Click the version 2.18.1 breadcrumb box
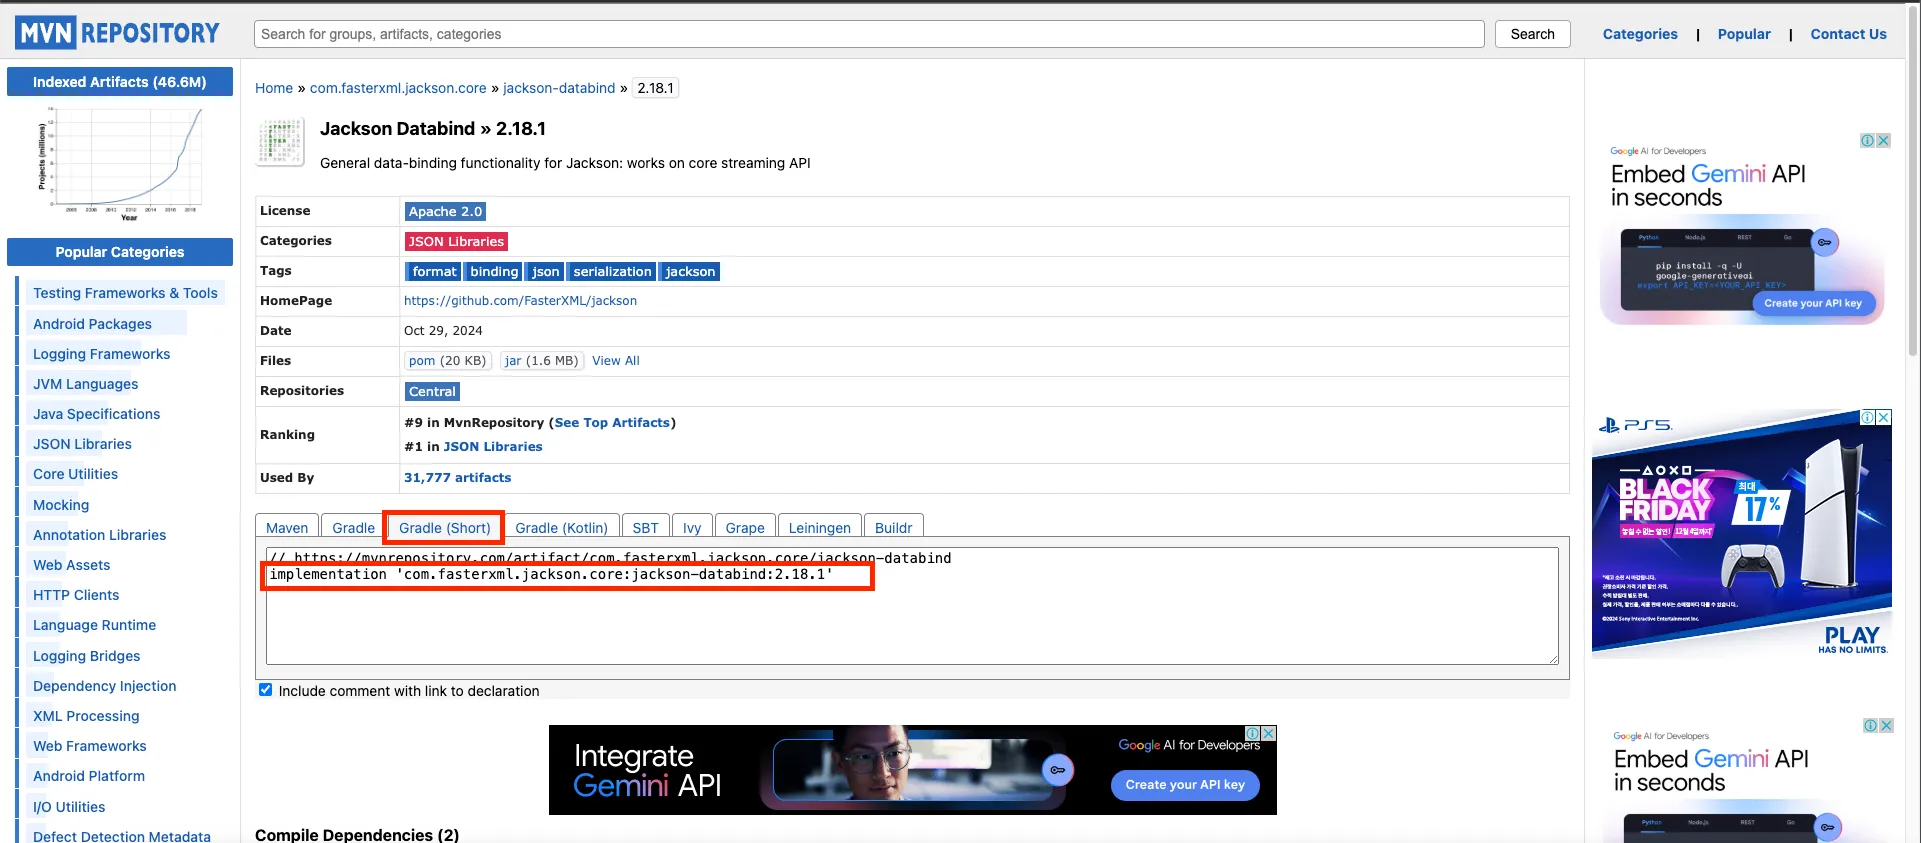This screenshot has height=843, width=1921. 655,88
